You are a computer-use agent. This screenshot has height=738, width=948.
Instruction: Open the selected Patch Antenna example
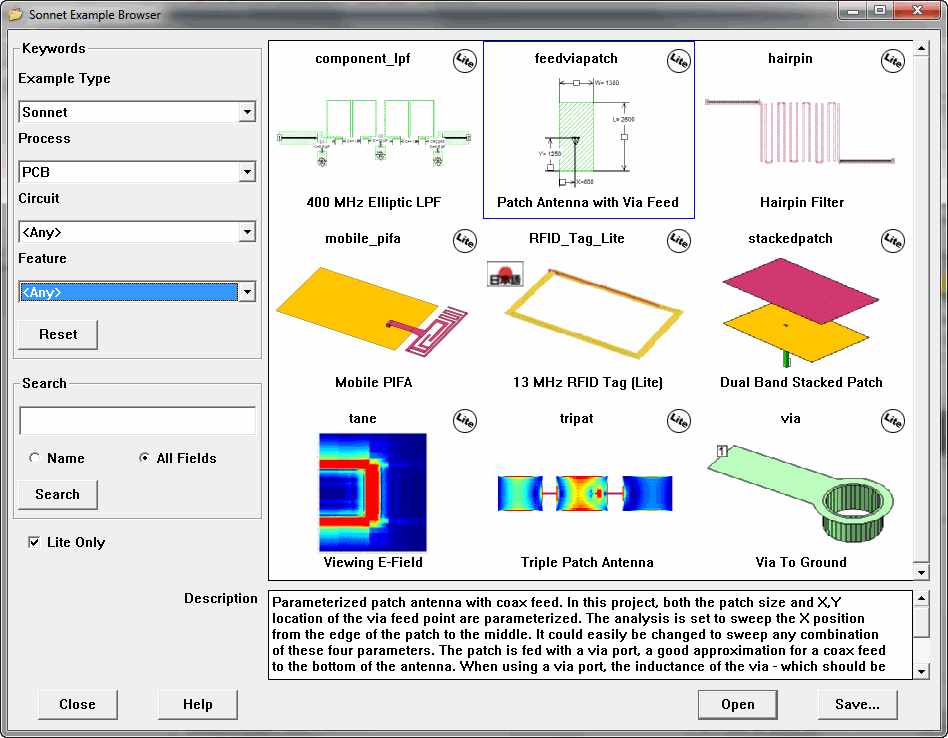[x=737, y=704]
